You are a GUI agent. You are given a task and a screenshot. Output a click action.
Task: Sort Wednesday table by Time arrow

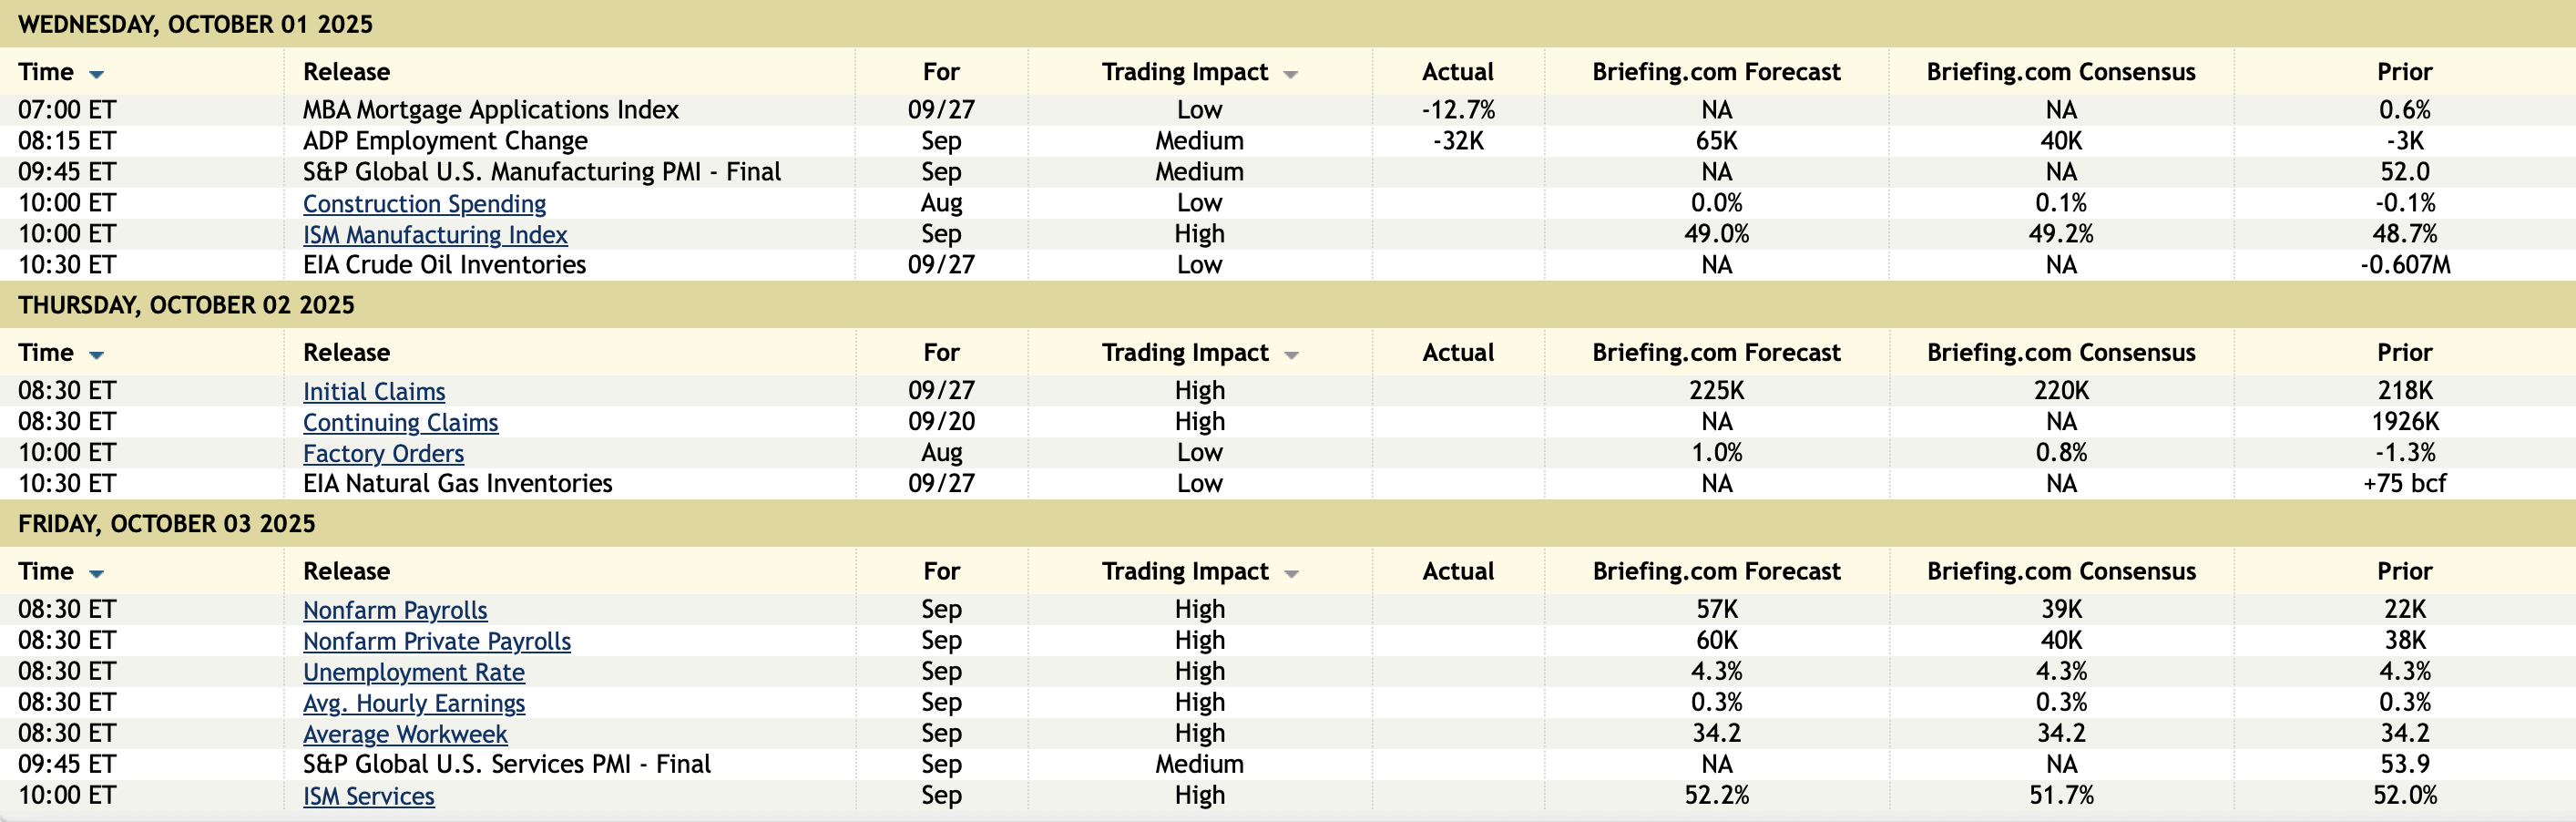[x=96, y=74]
